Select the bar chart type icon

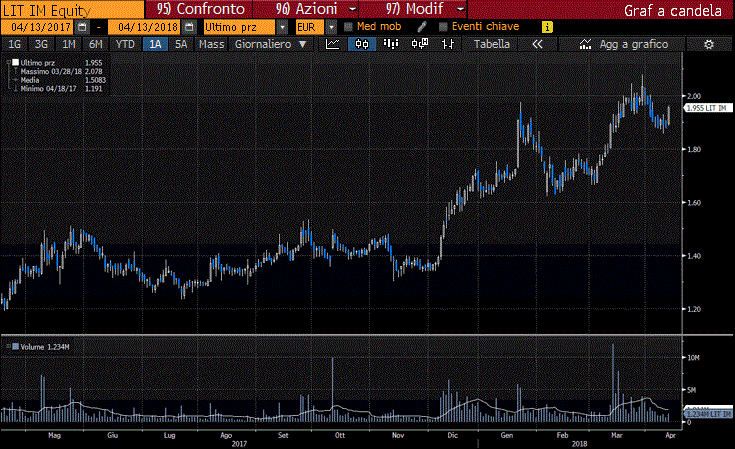pos(392,45)
